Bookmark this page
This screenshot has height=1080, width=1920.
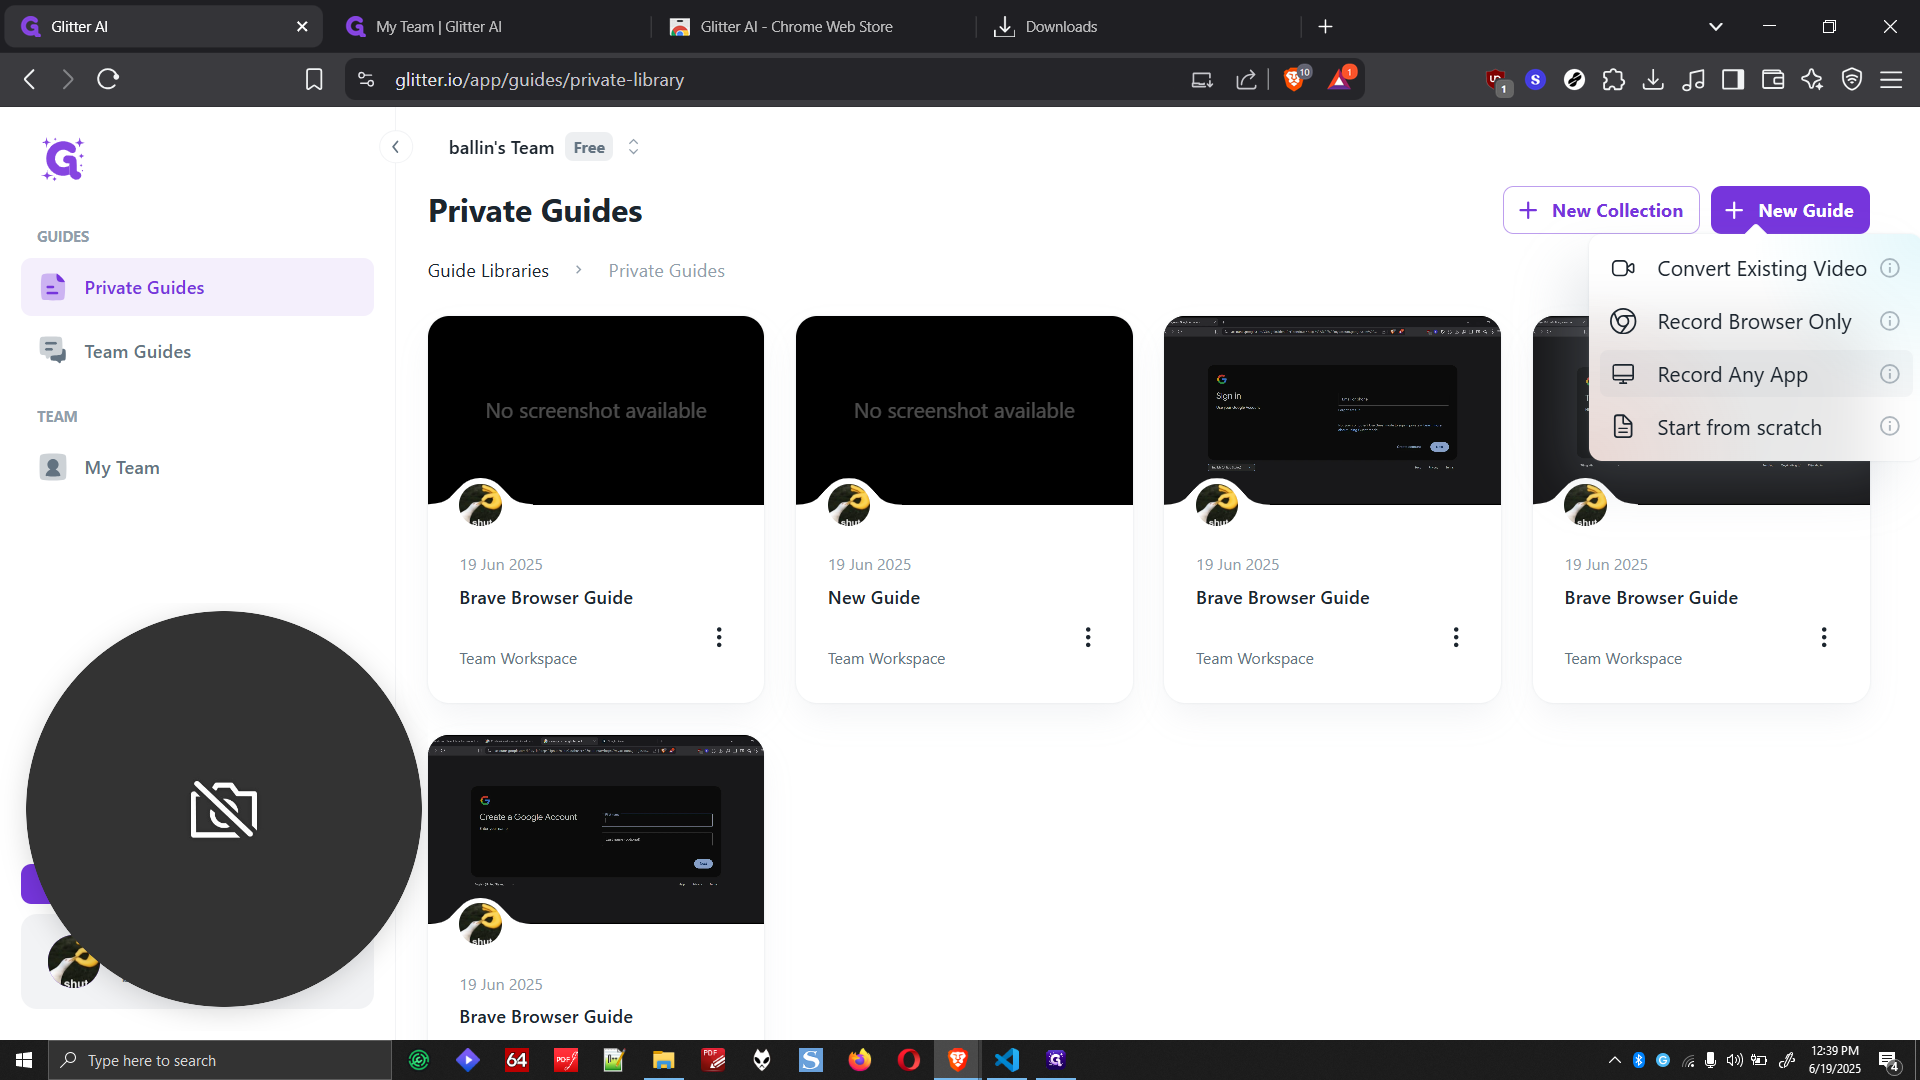[314, 79]
